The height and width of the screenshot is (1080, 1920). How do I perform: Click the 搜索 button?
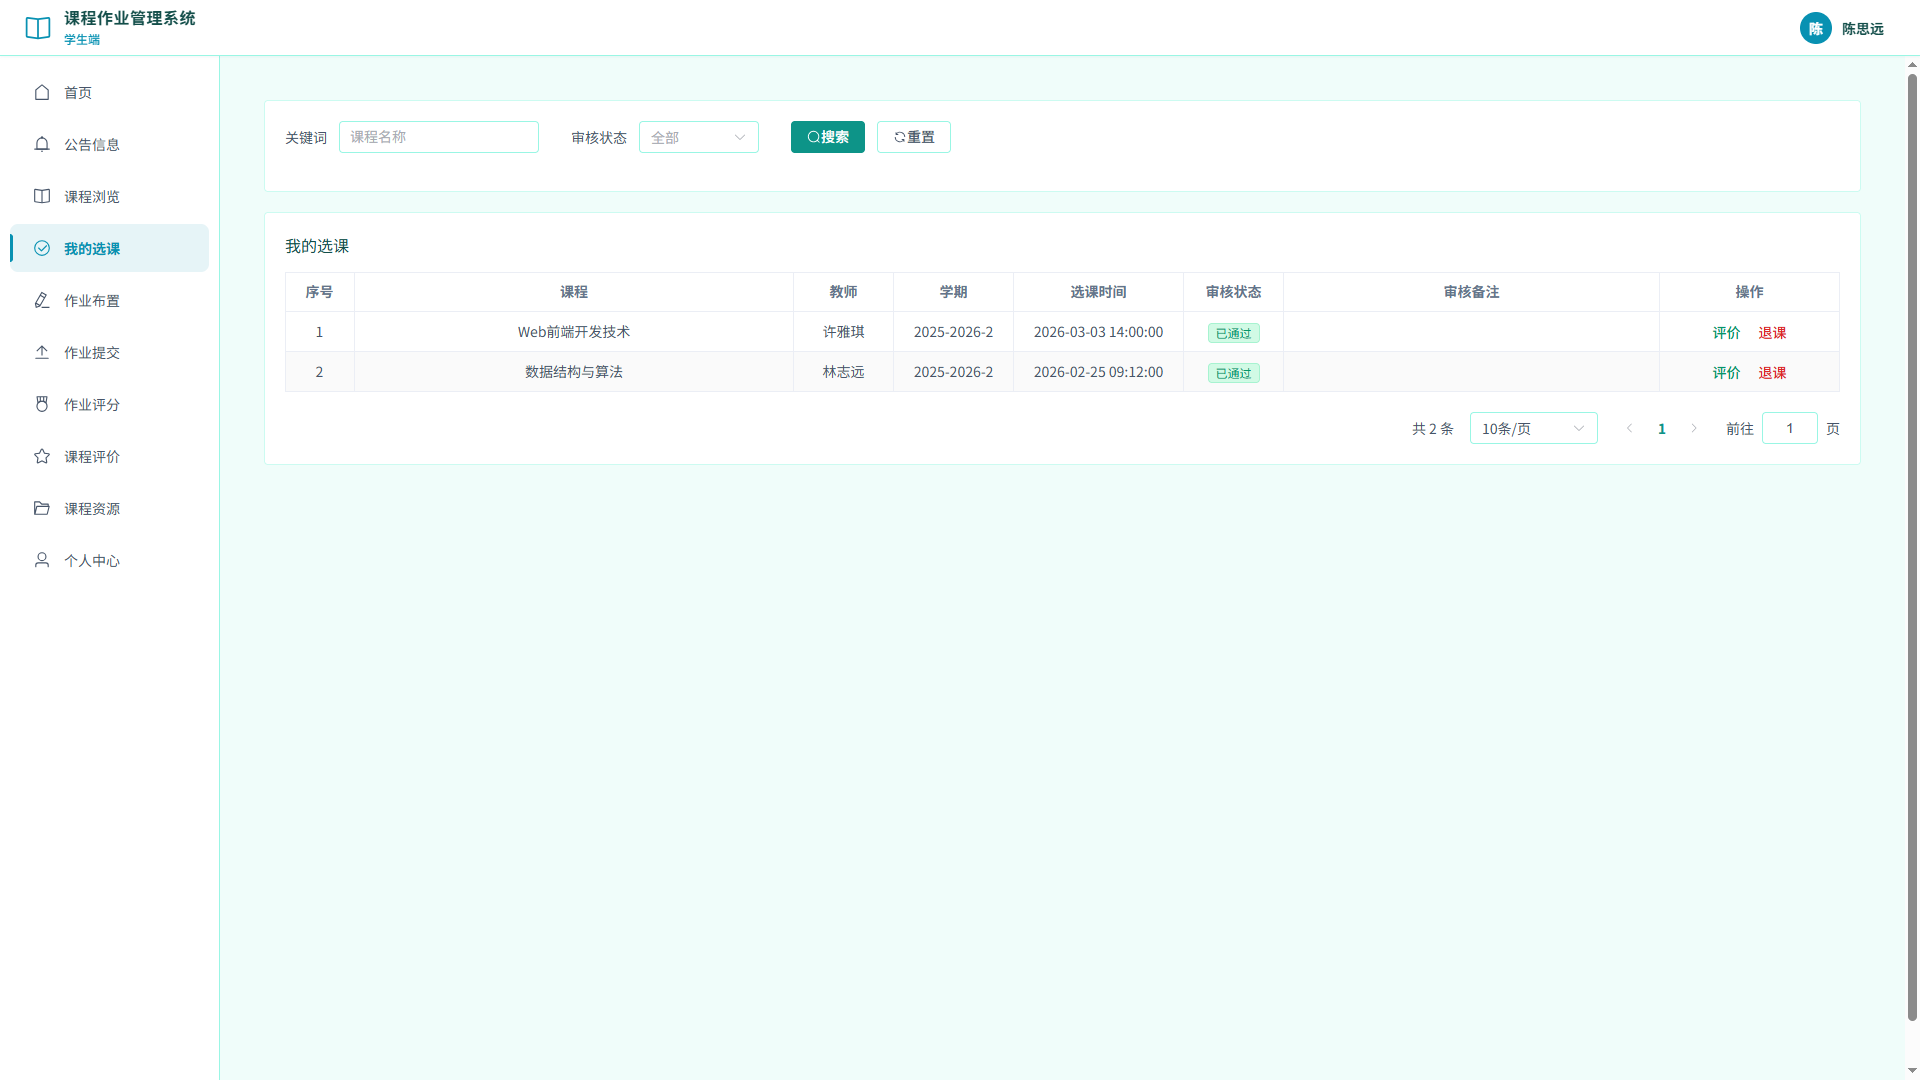[x=828, y=137]
